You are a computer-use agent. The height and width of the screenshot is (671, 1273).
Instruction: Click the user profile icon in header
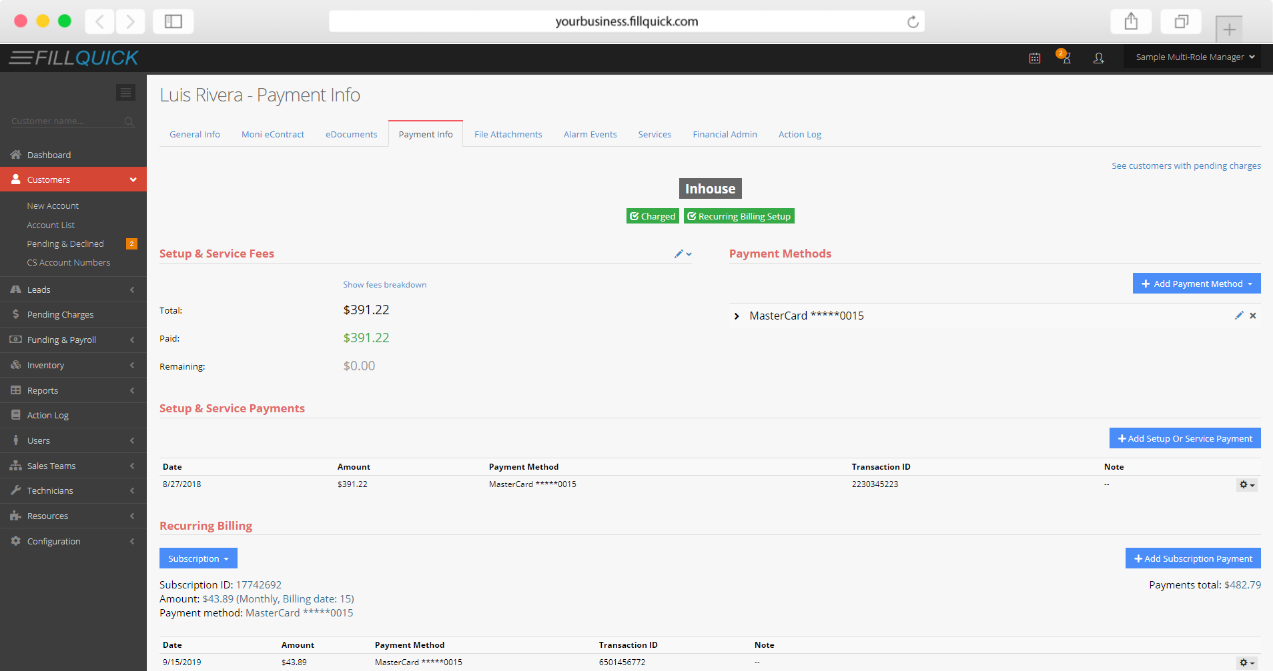pyautogui.click(x=1098, y=58)
